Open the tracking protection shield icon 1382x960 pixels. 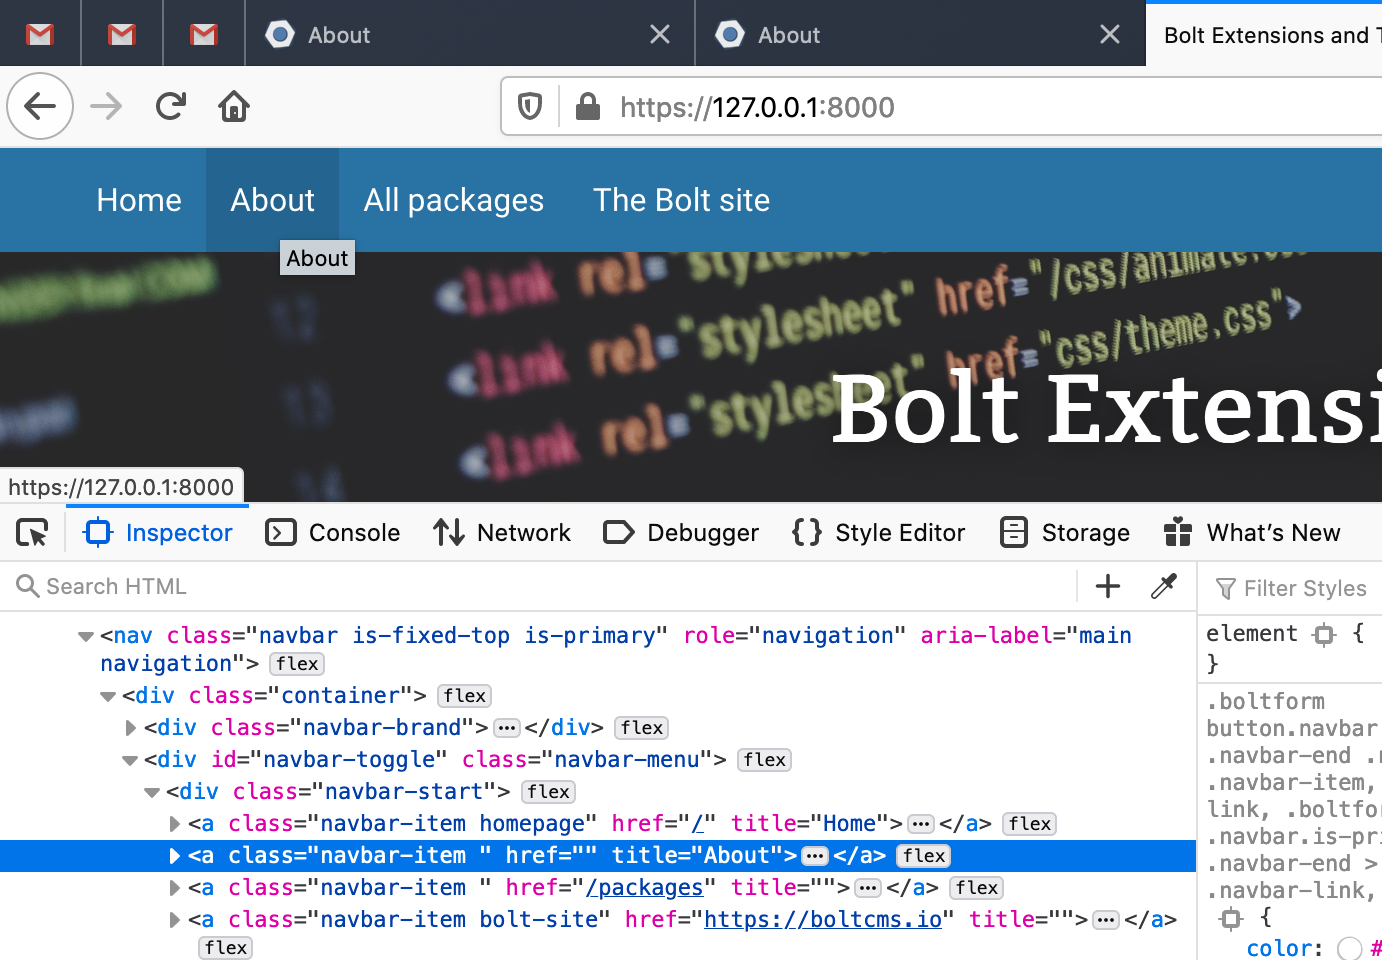[x=530, y=106]
